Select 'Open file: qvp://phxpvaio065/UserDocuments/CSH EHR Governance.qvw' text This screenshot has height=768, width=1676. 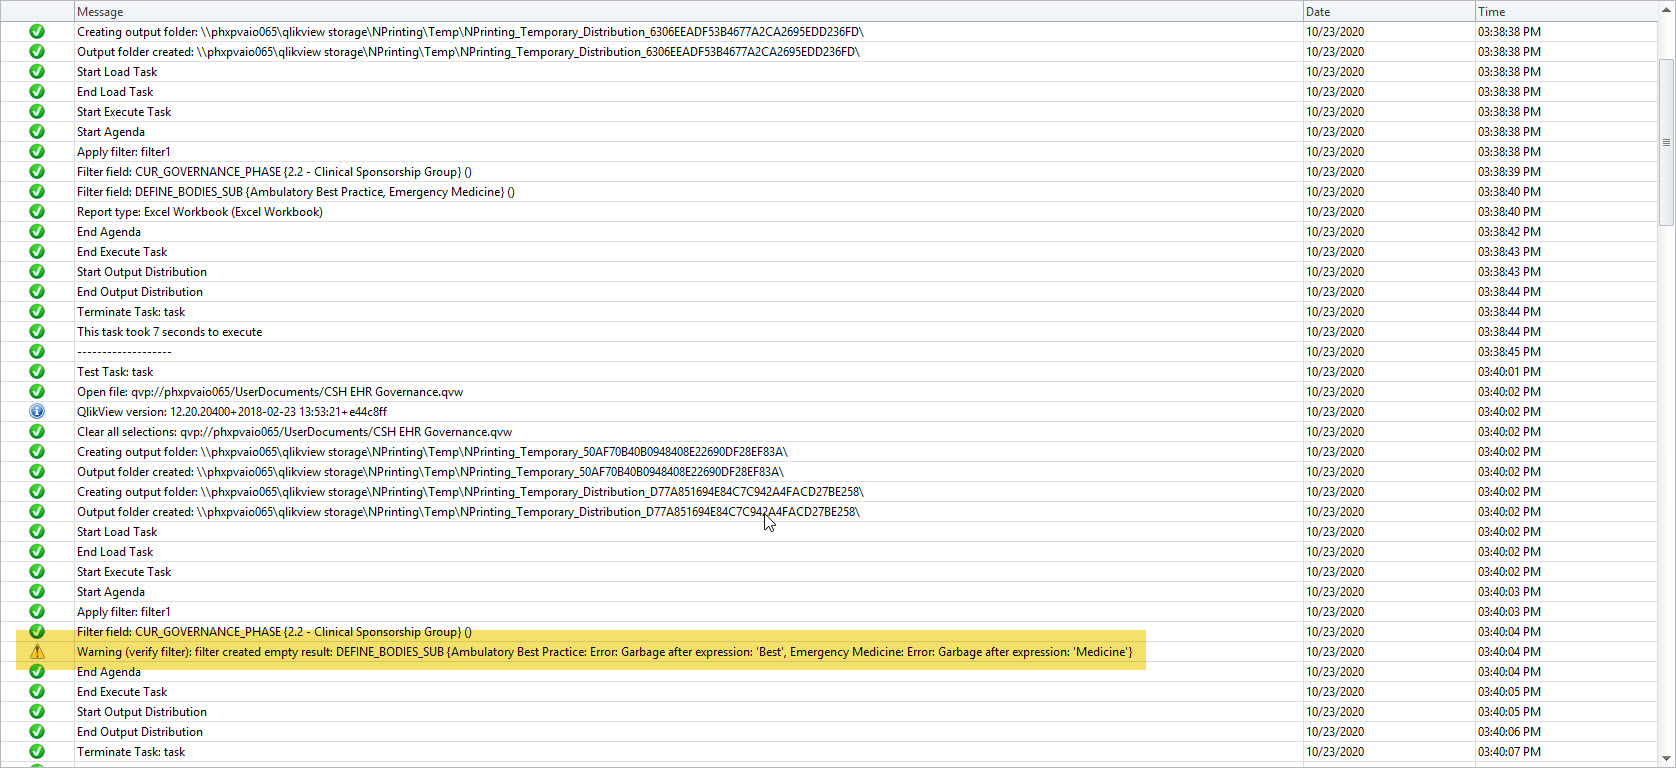[x=270, y=392]
